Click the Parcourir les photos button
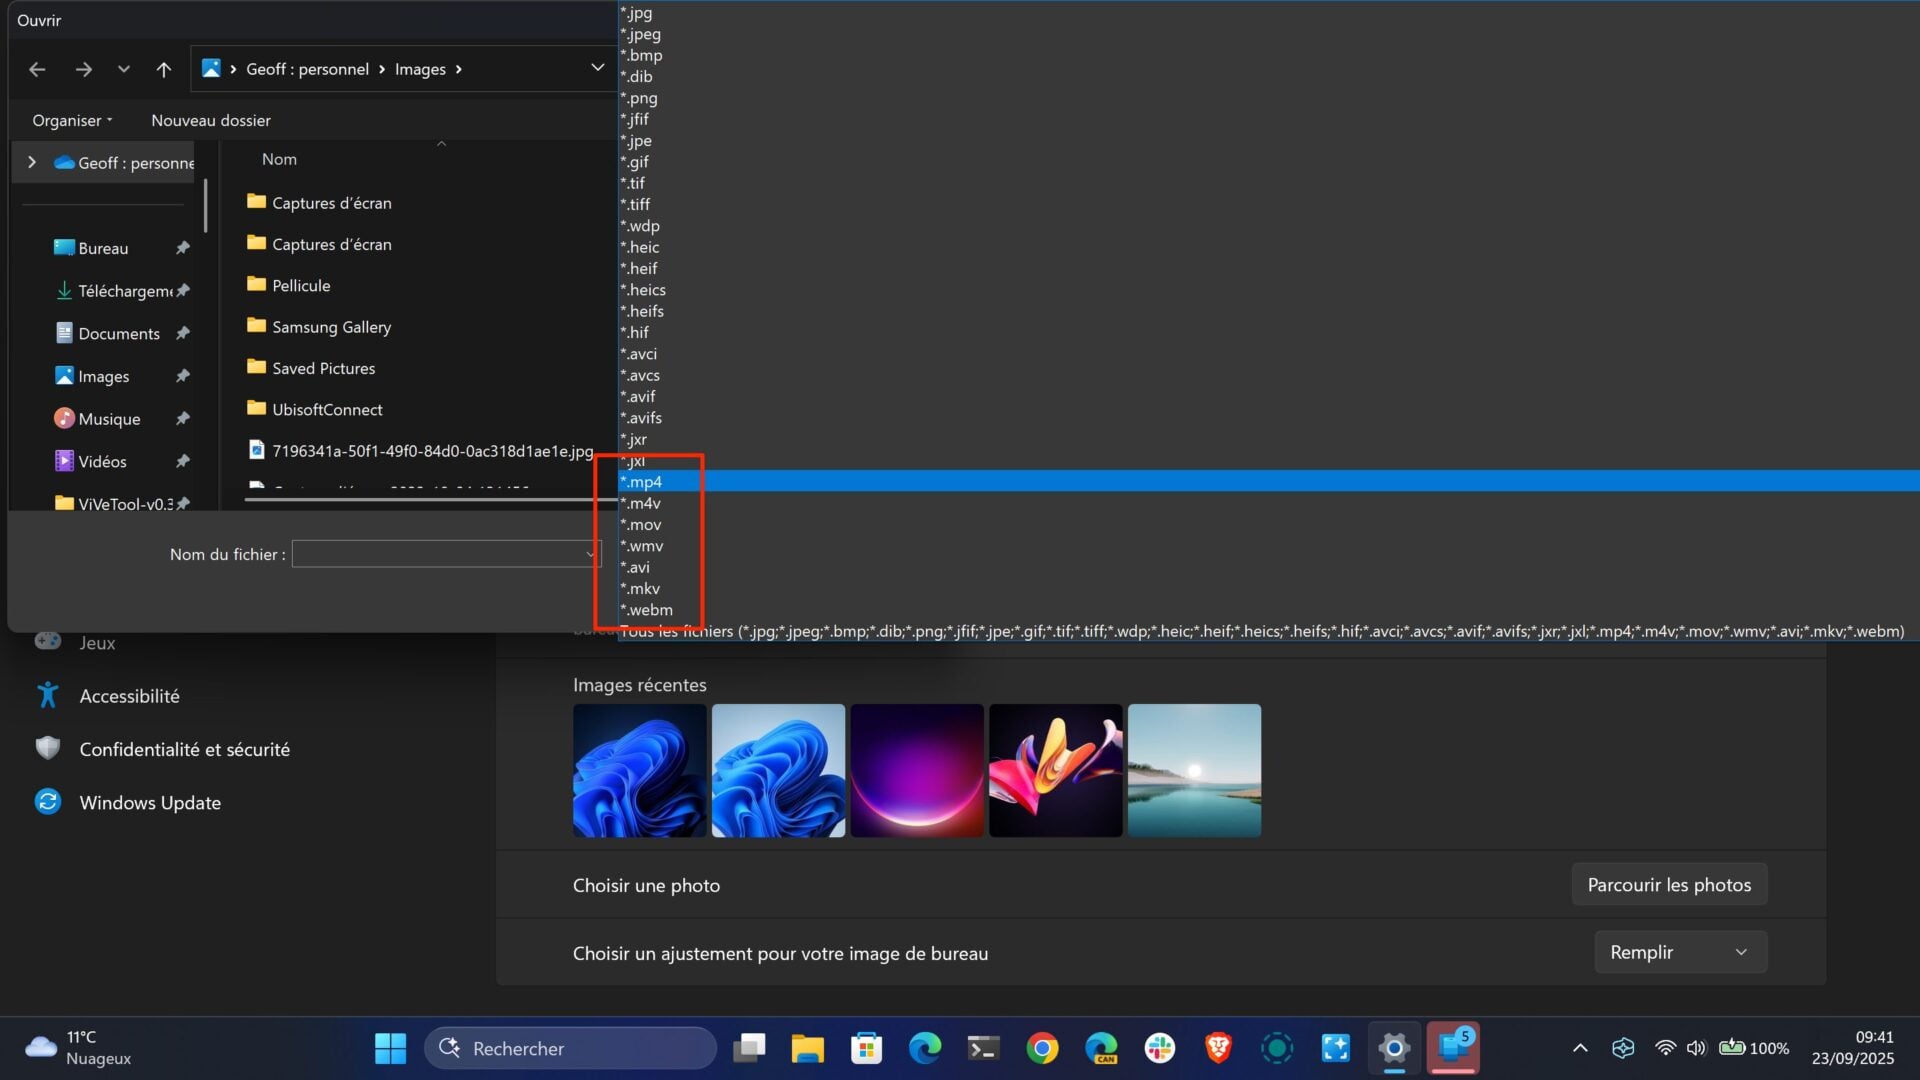The image size is (1920, 1080). 1669,884
